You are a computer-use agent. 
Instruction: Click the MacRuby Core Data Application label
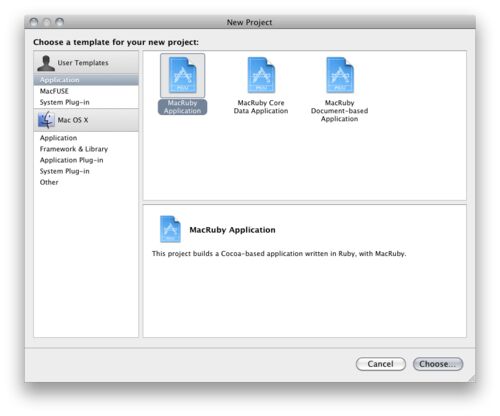pyautogui.click(x=261, y=107)
